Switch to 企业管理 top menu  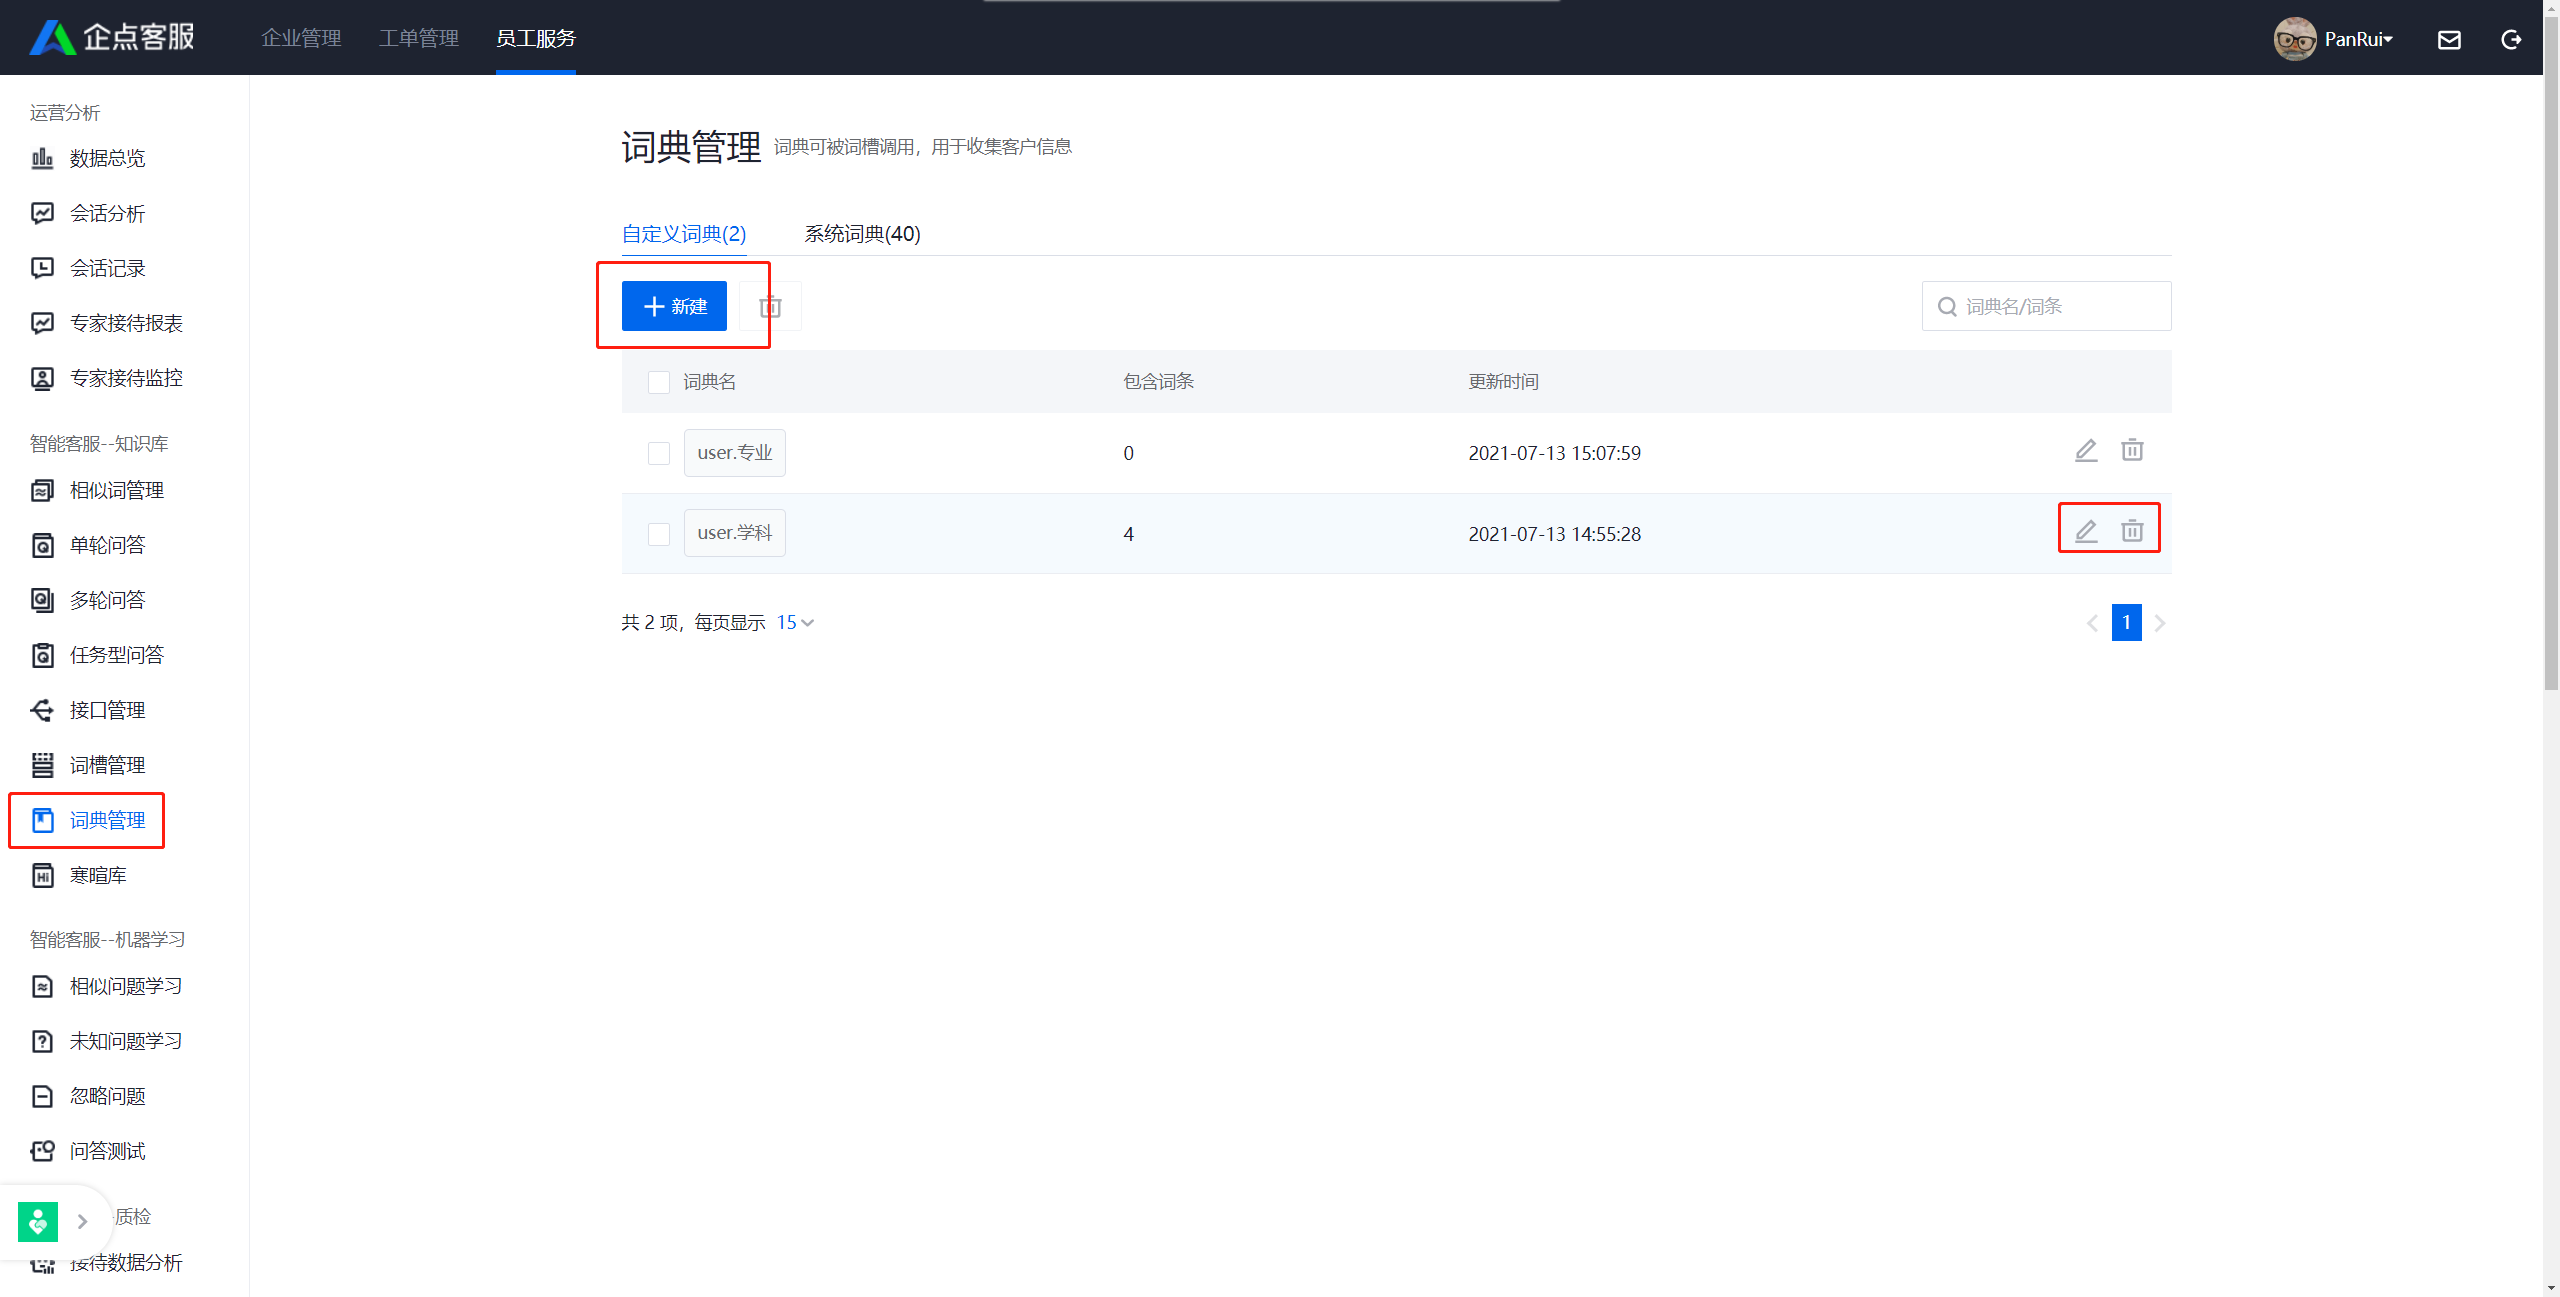point(301,38)
